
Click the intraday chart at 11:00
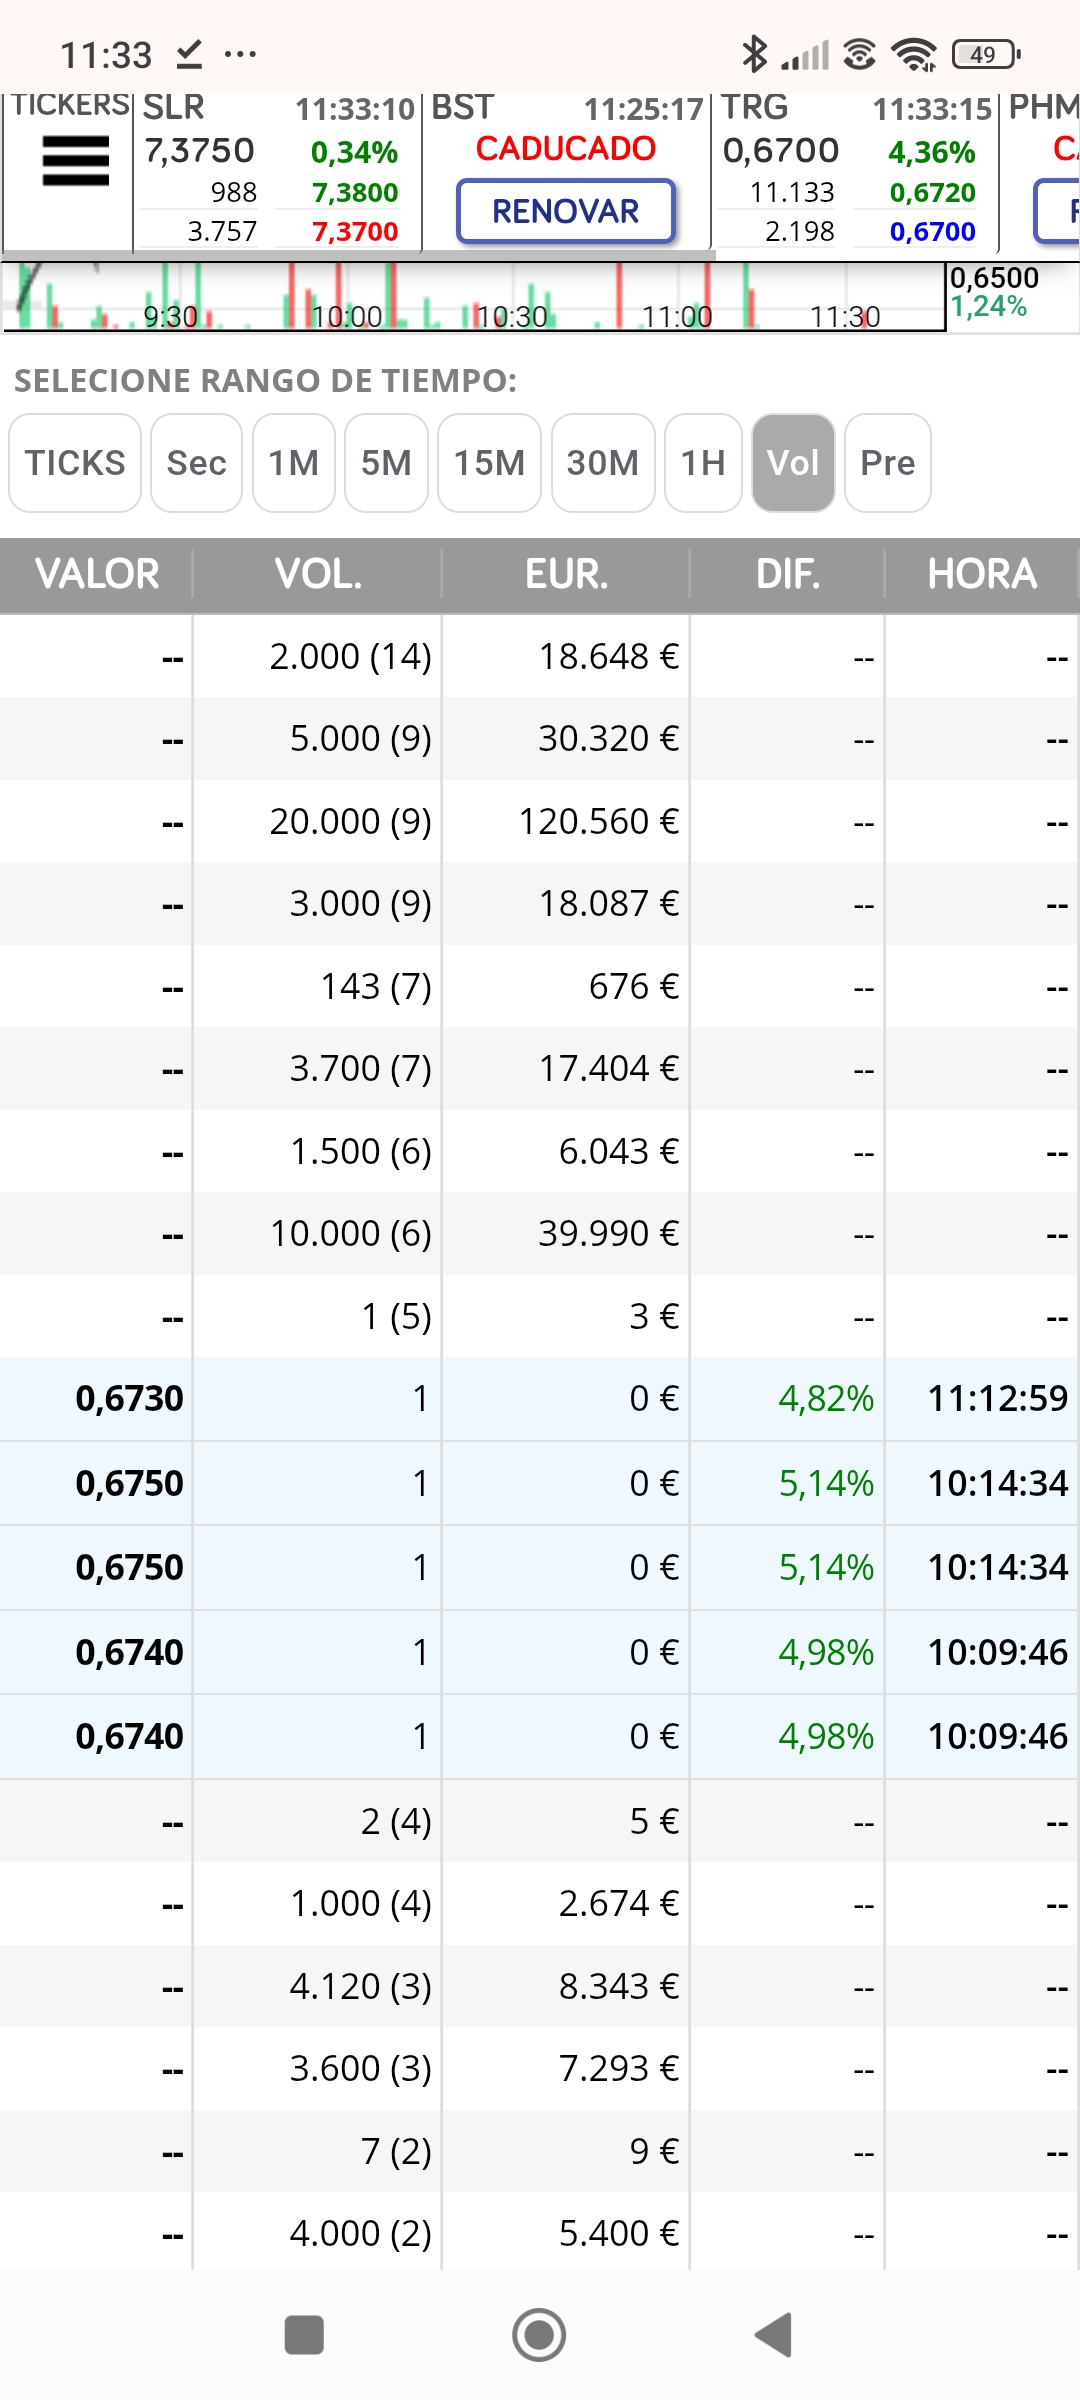point(677,316)
